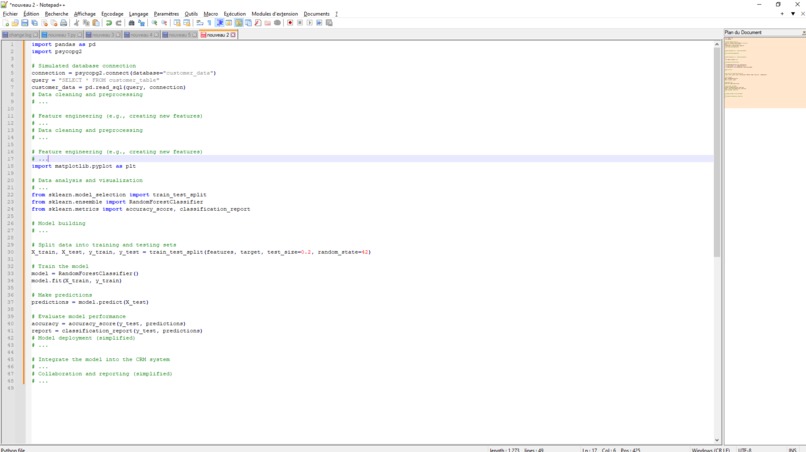Open the Édition menu

(31, 14)
